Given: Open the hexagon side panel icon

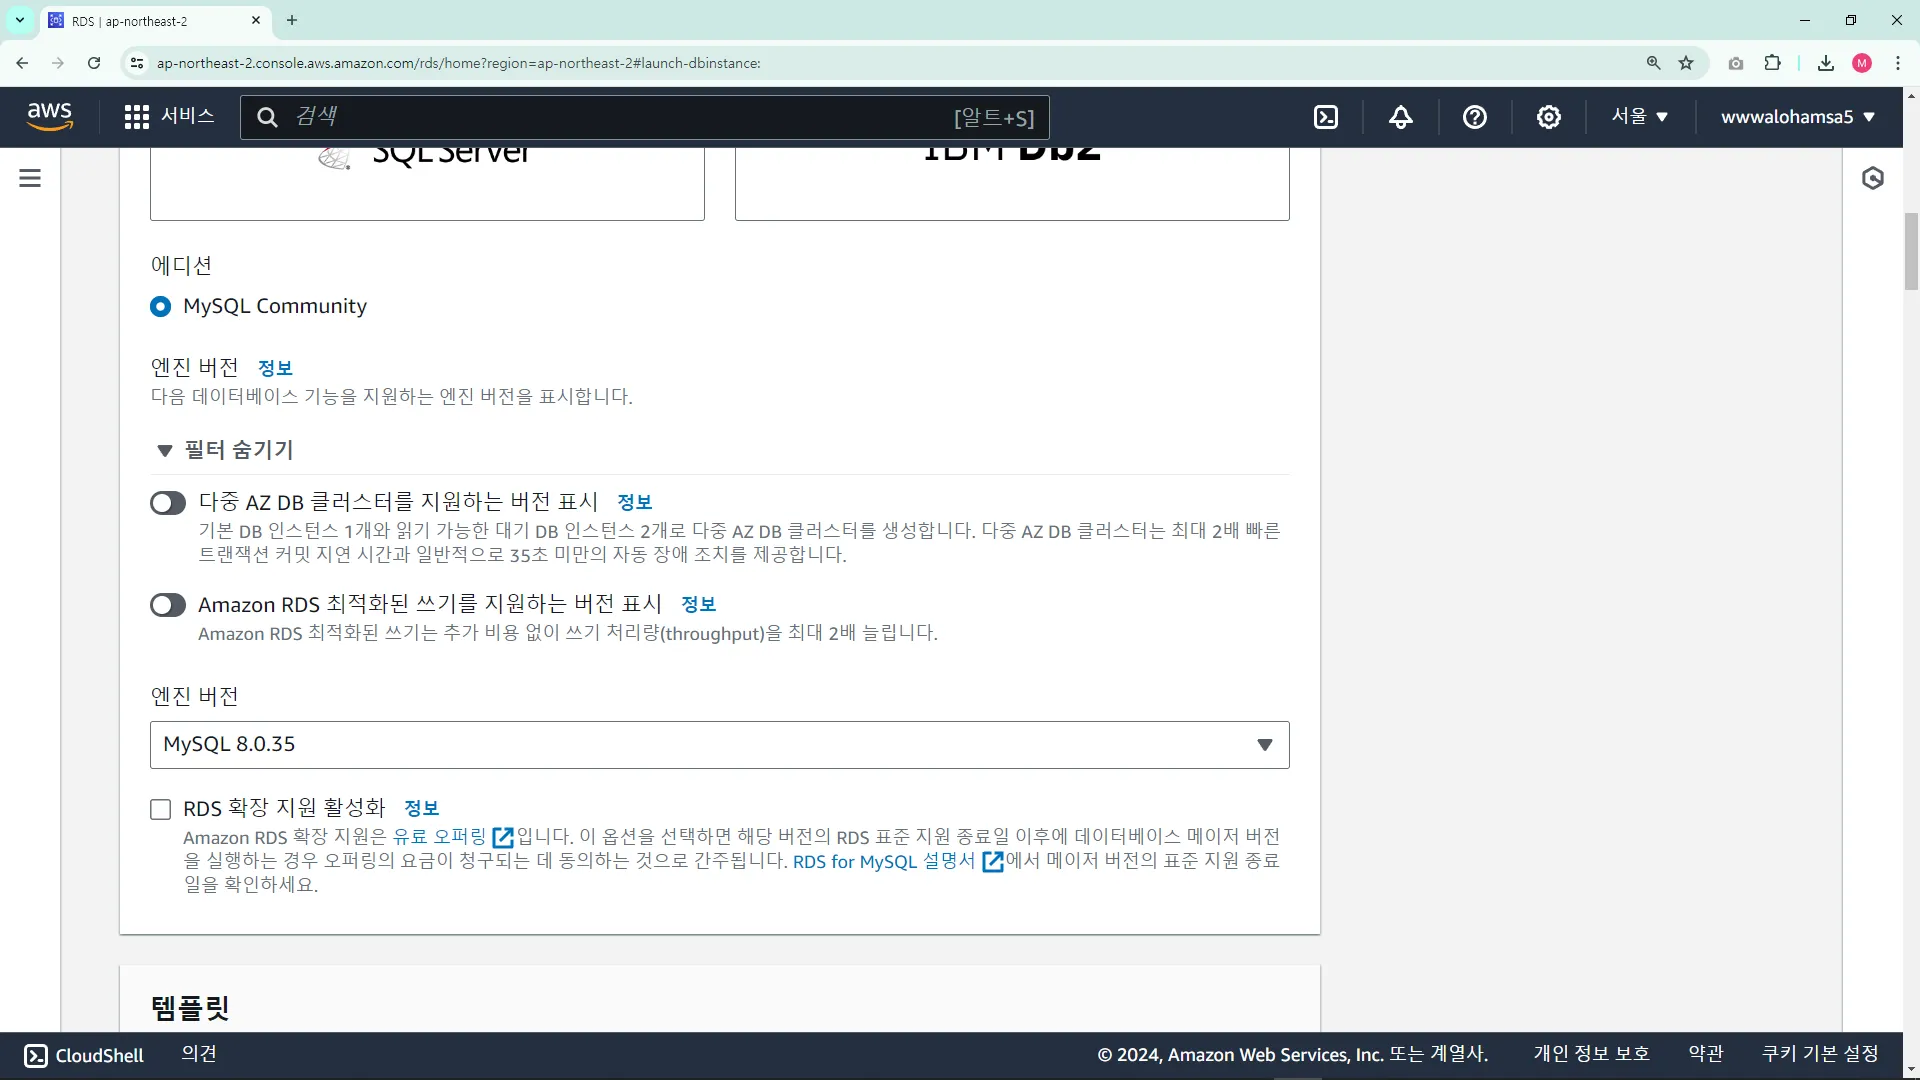Looking at the screenshot, I should point(1872,178).
